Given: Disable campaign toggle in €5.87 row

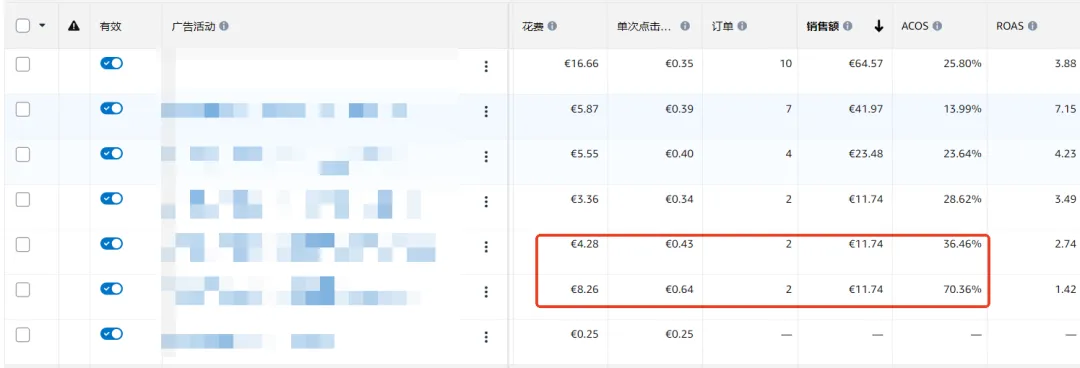Looking at the screenshot, I should pos(112,108).
